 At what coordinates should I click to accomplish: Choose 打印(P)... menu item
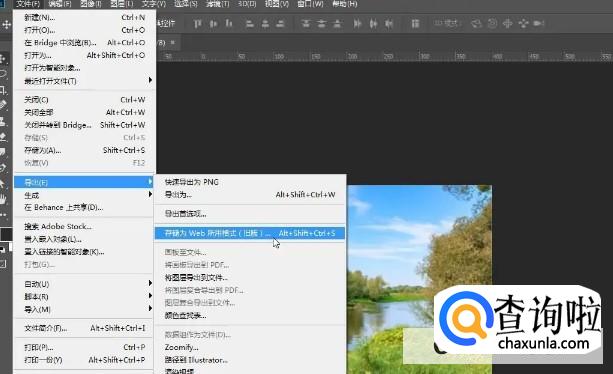84,347
